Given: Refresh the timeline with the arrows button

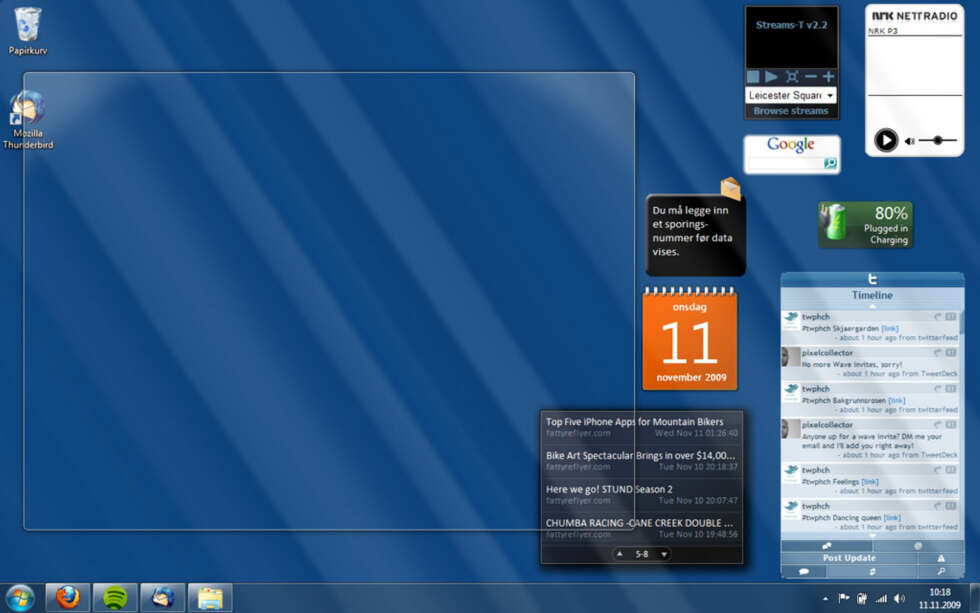Looking at the screenshot, I should pyautogui.click(x=872, y=571).
